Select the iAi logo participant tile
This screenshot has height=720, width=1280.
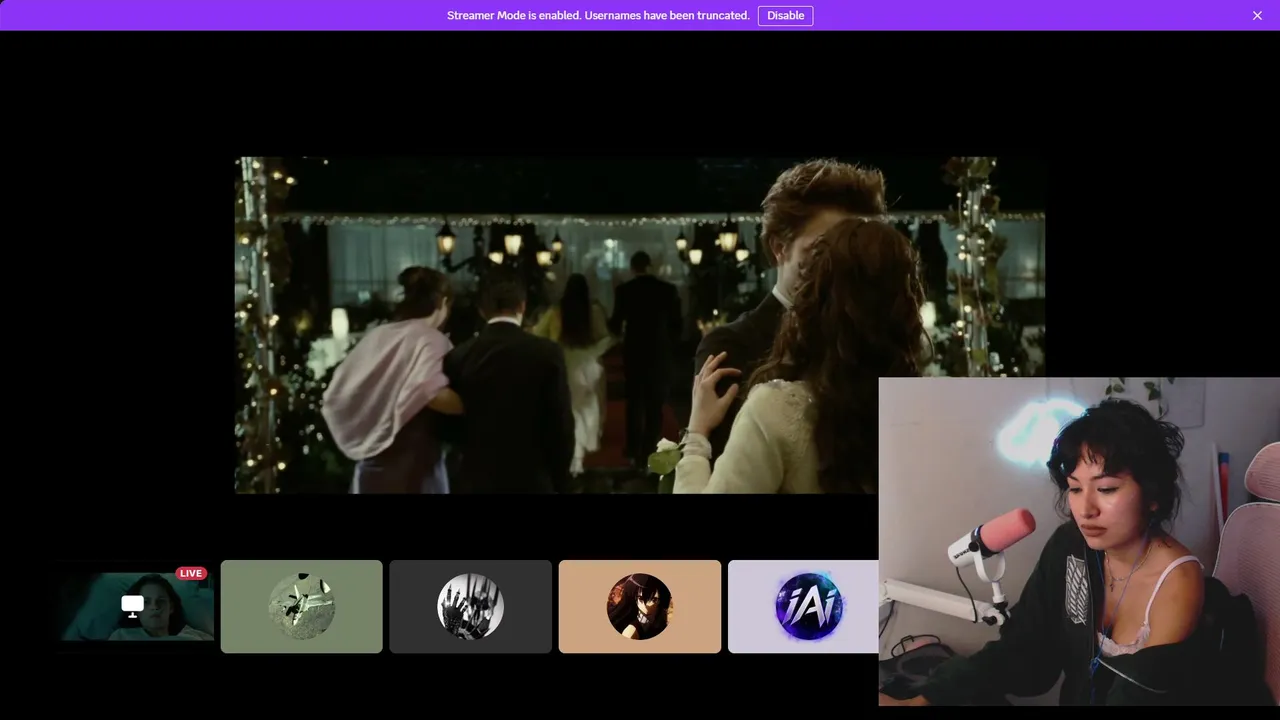click(x=803, y=607)
